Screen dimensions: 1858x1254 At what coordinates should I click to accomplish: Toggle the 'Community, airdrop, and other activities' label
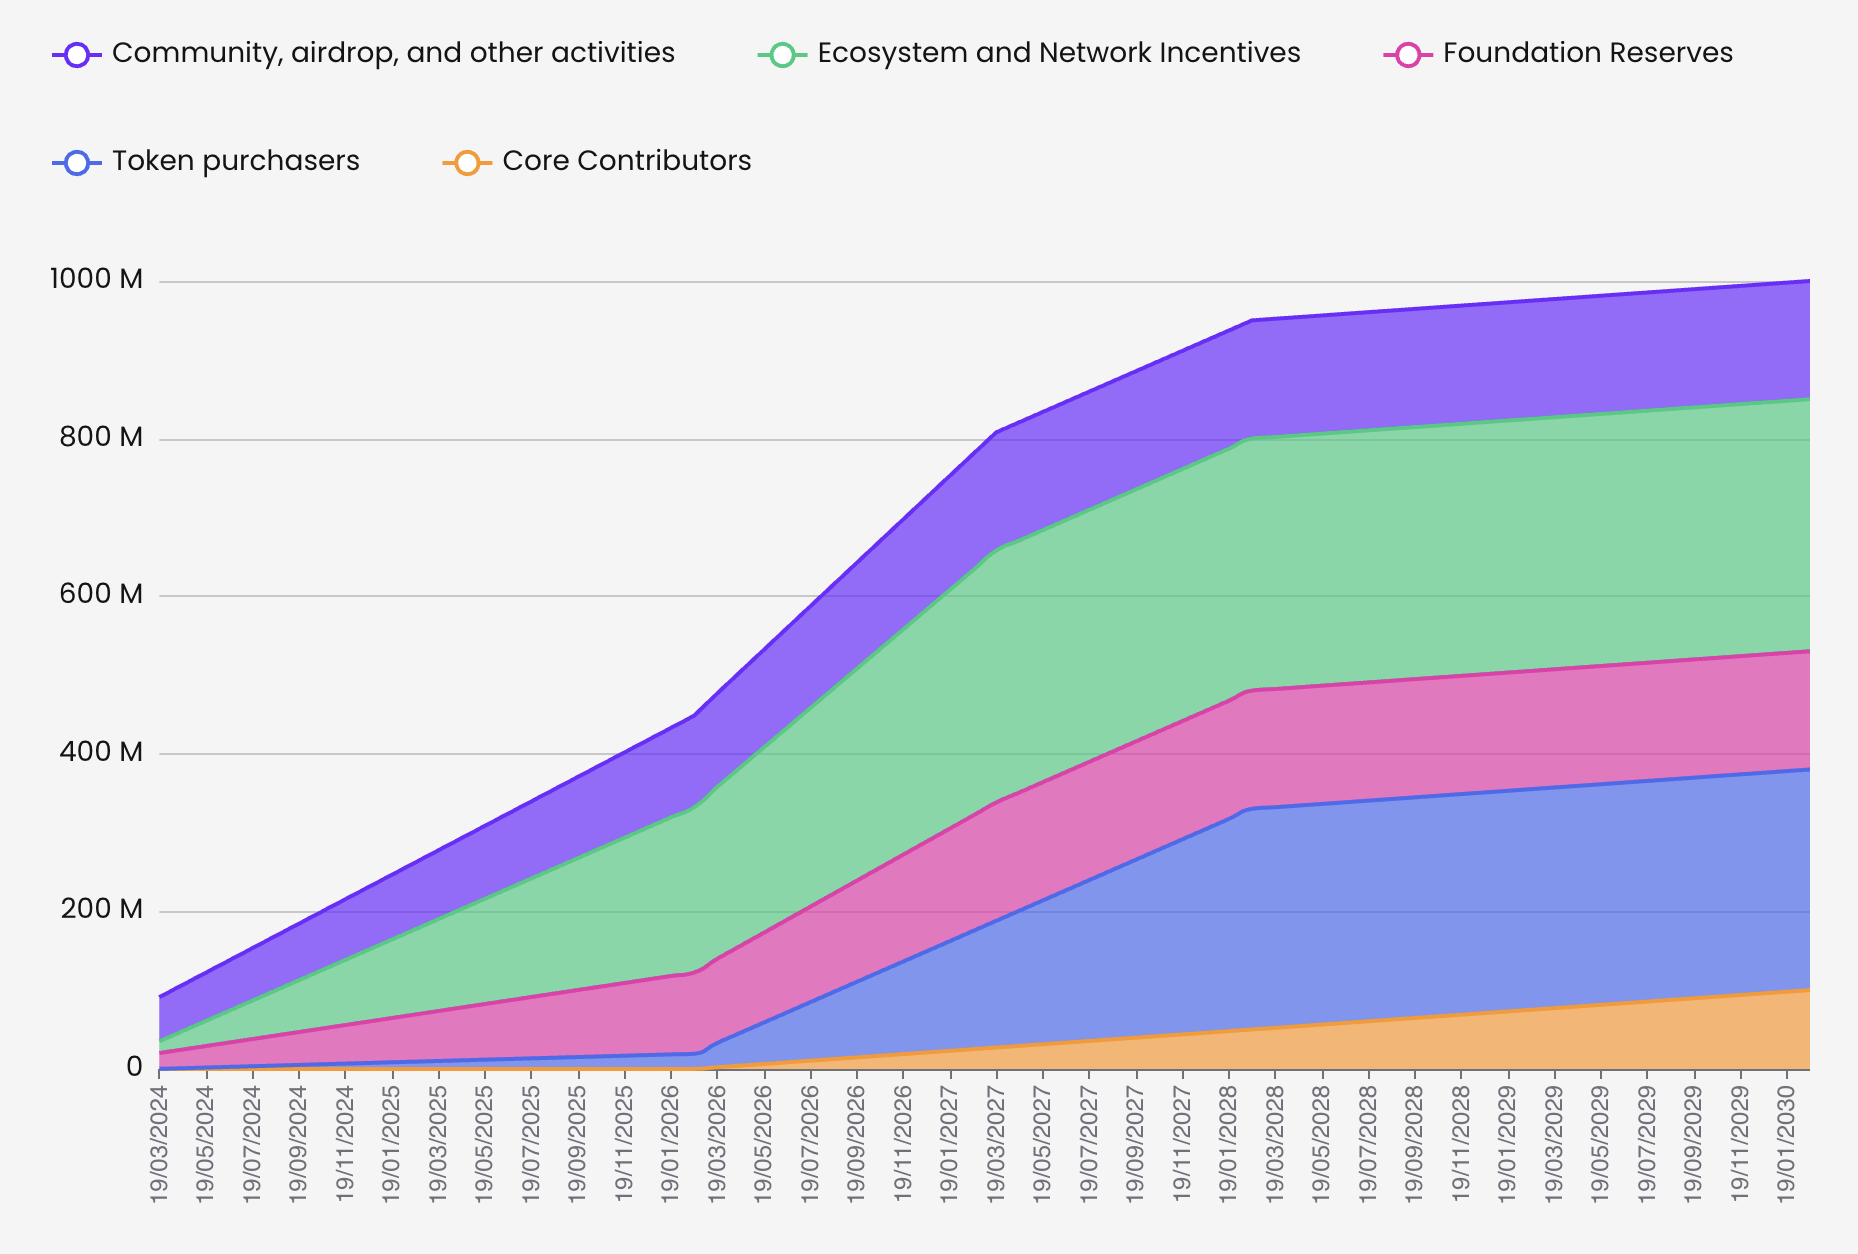(393, 53)
